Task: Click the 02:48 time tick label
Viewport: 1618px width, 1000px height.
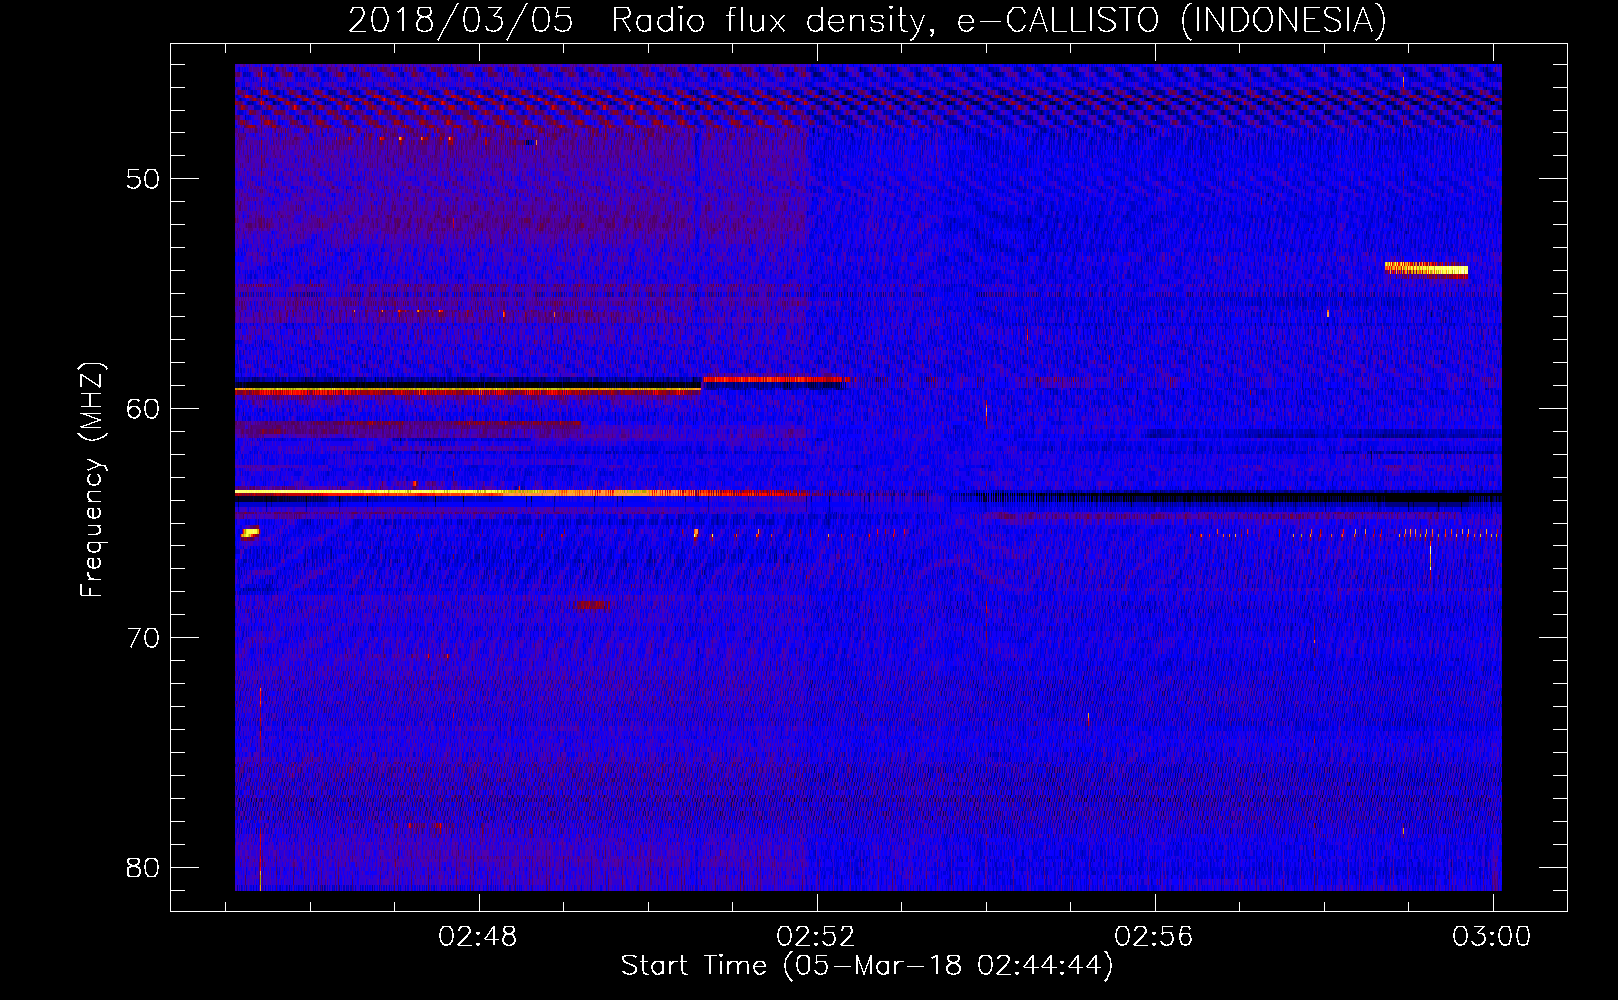Action: coord(479,937)
